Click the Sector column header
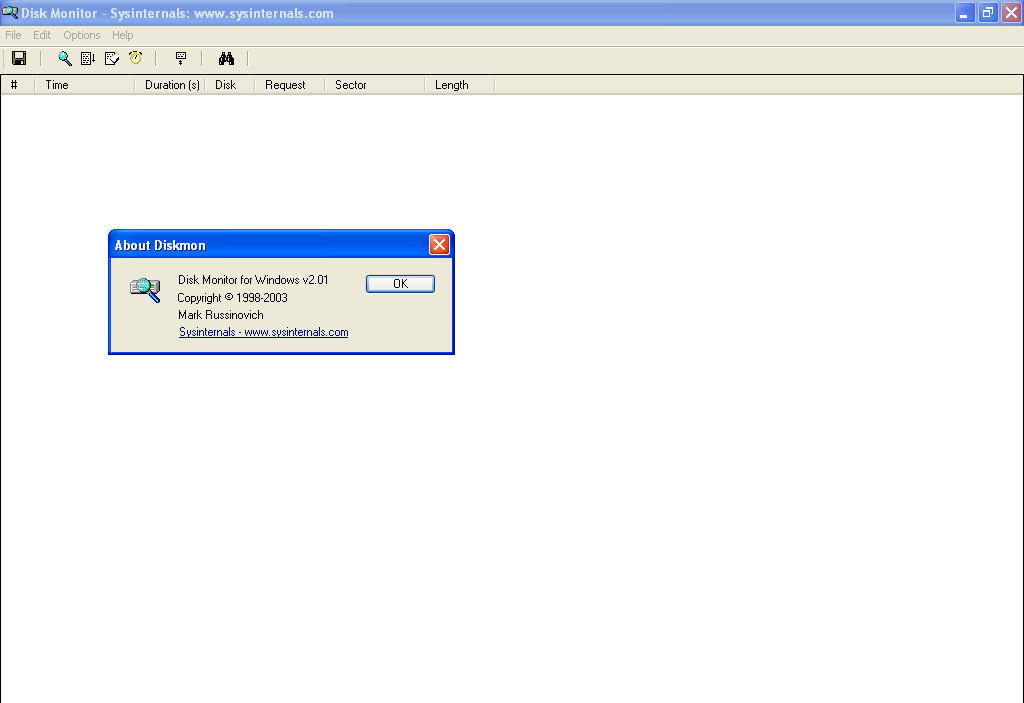 pos(374,85)
